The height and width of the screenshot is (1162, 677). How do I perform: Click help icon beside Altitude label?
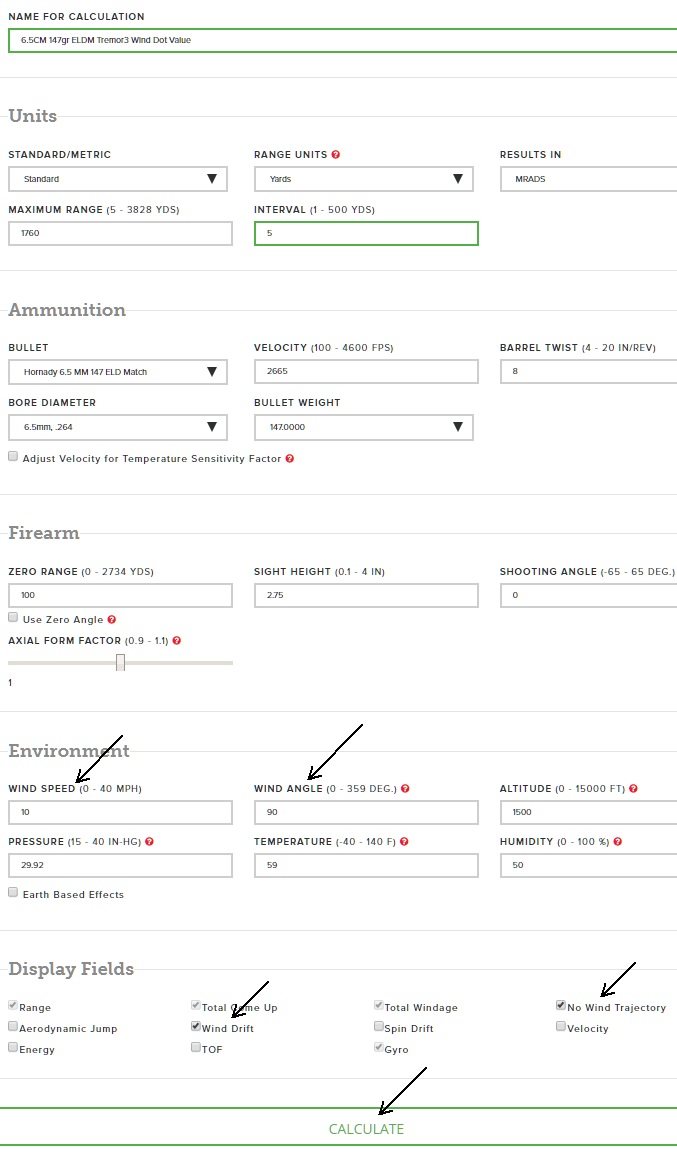[634, 789]
